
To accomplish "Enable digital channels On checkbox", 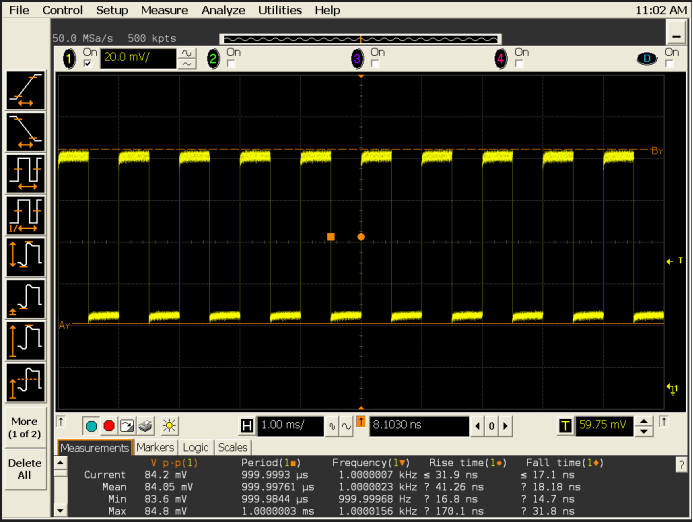I will (x=669, y=64).
